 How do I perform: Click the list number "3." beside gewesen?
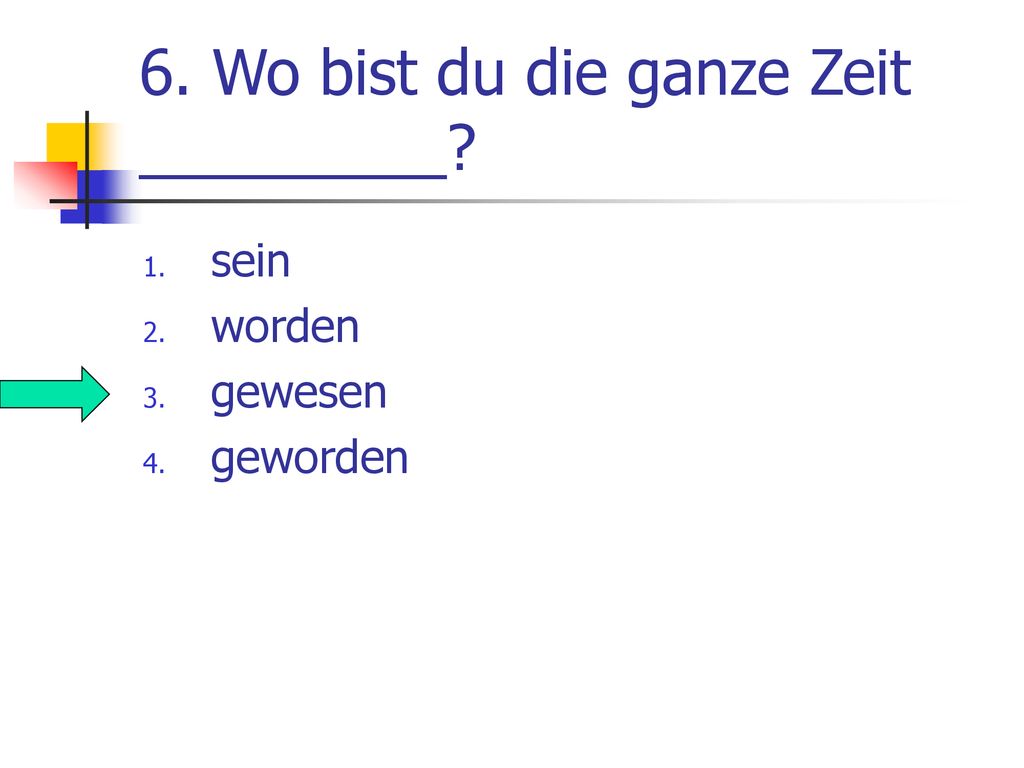point(154,398)
